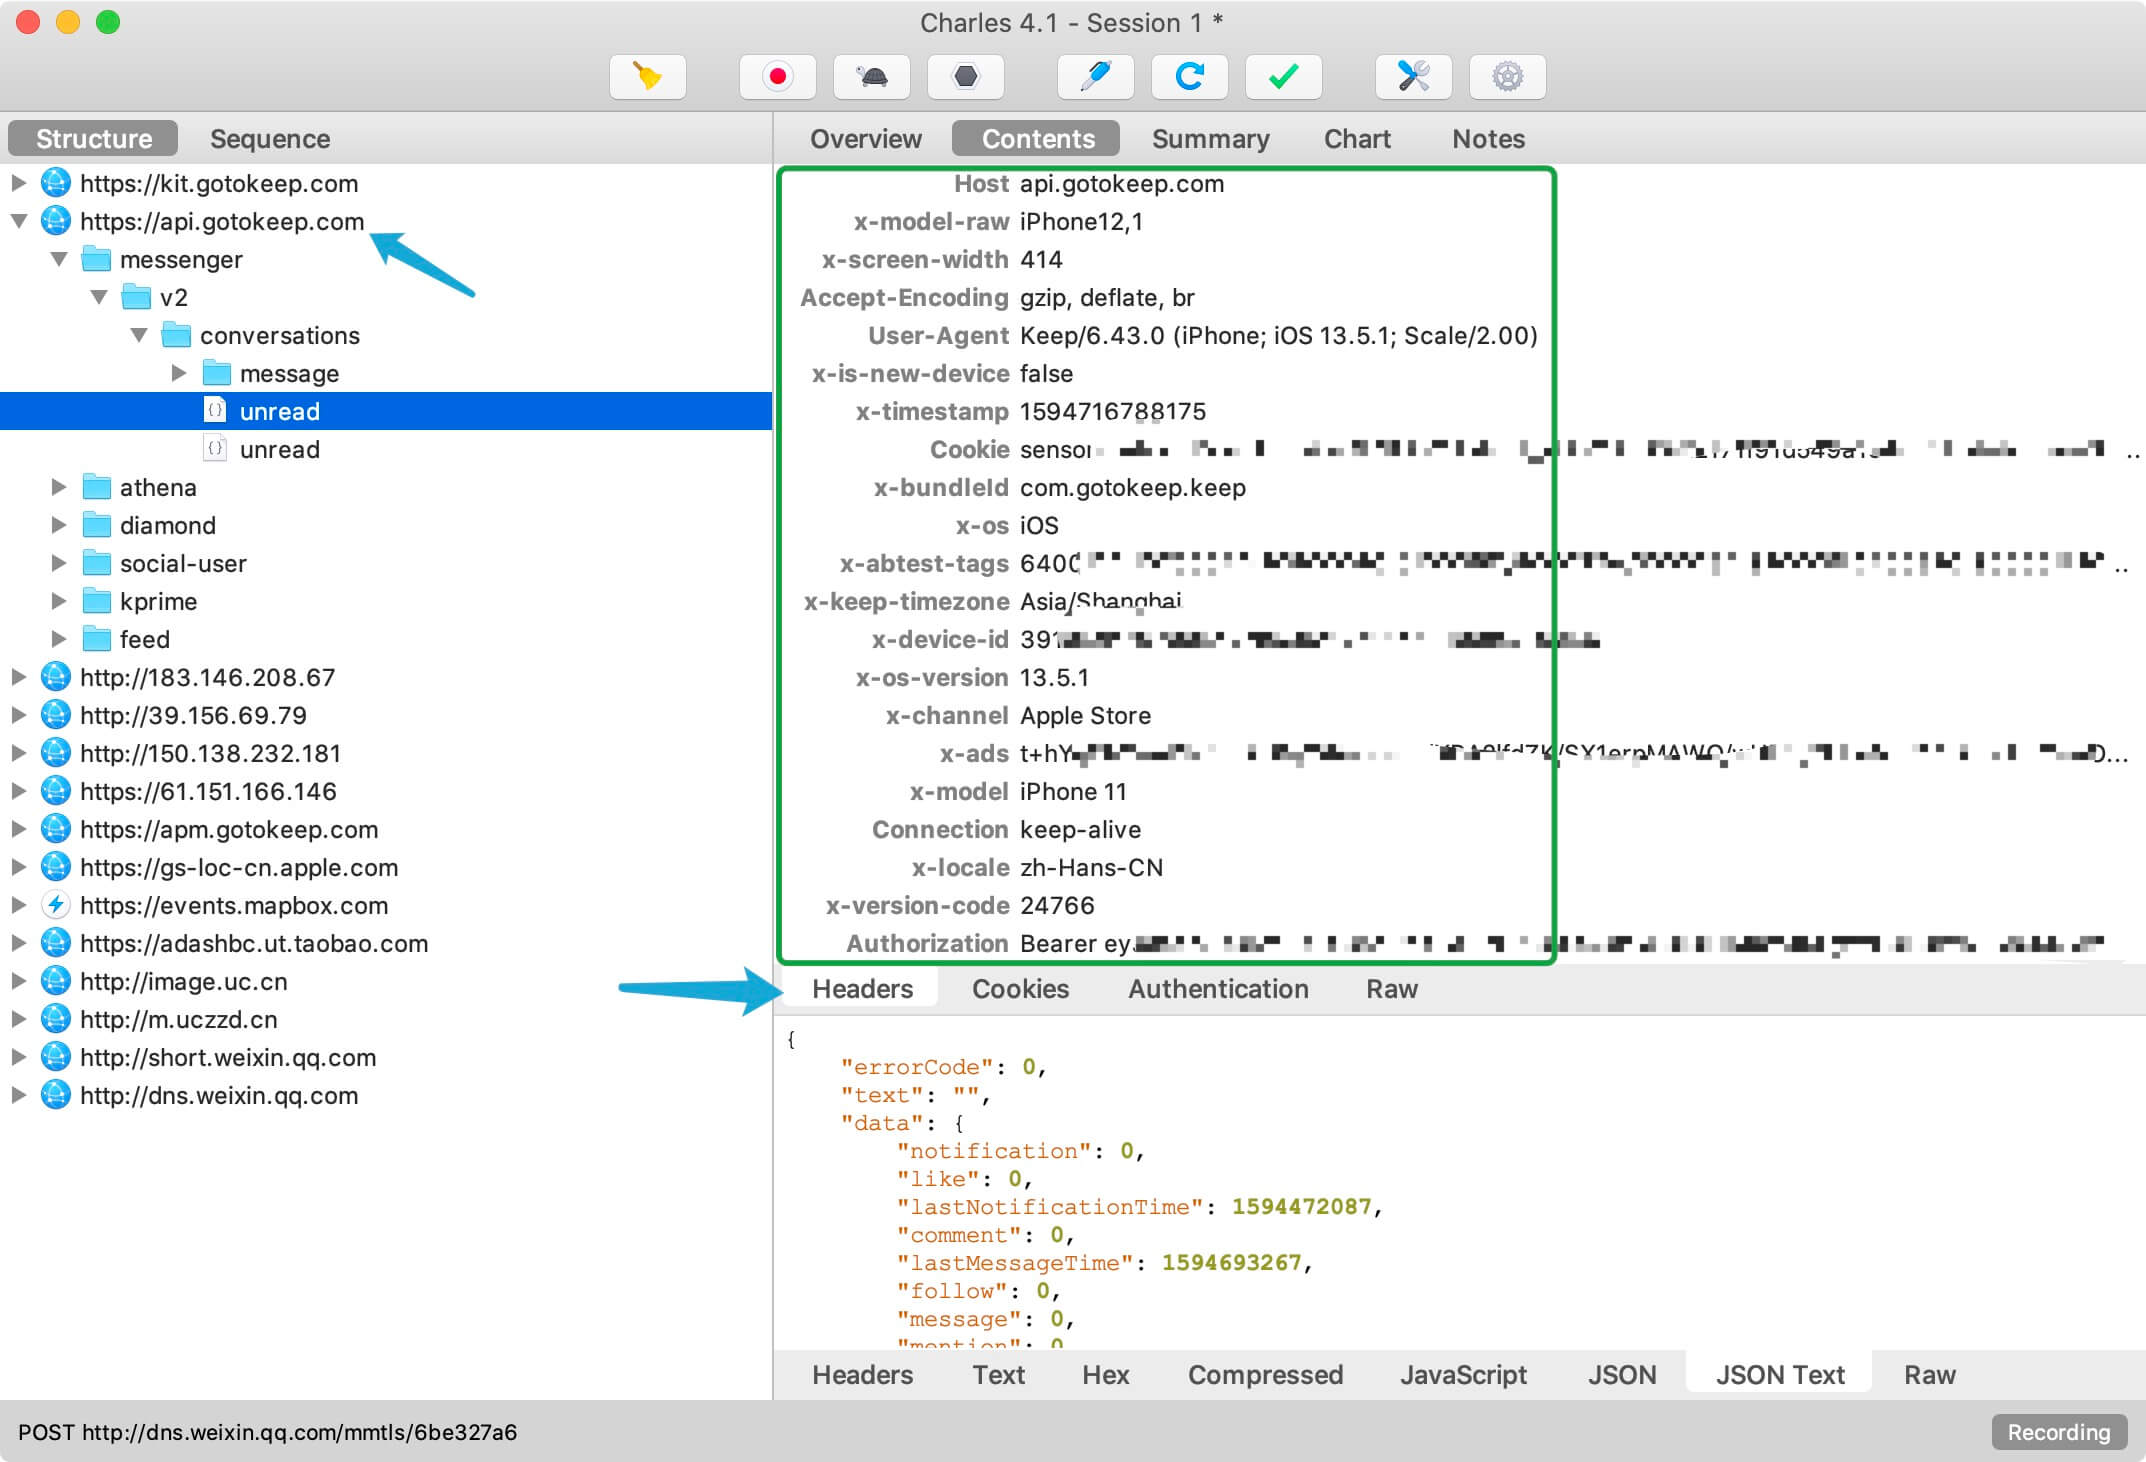Expand the feed folder
2146x1462 pixels.
[x=59, y=639]
